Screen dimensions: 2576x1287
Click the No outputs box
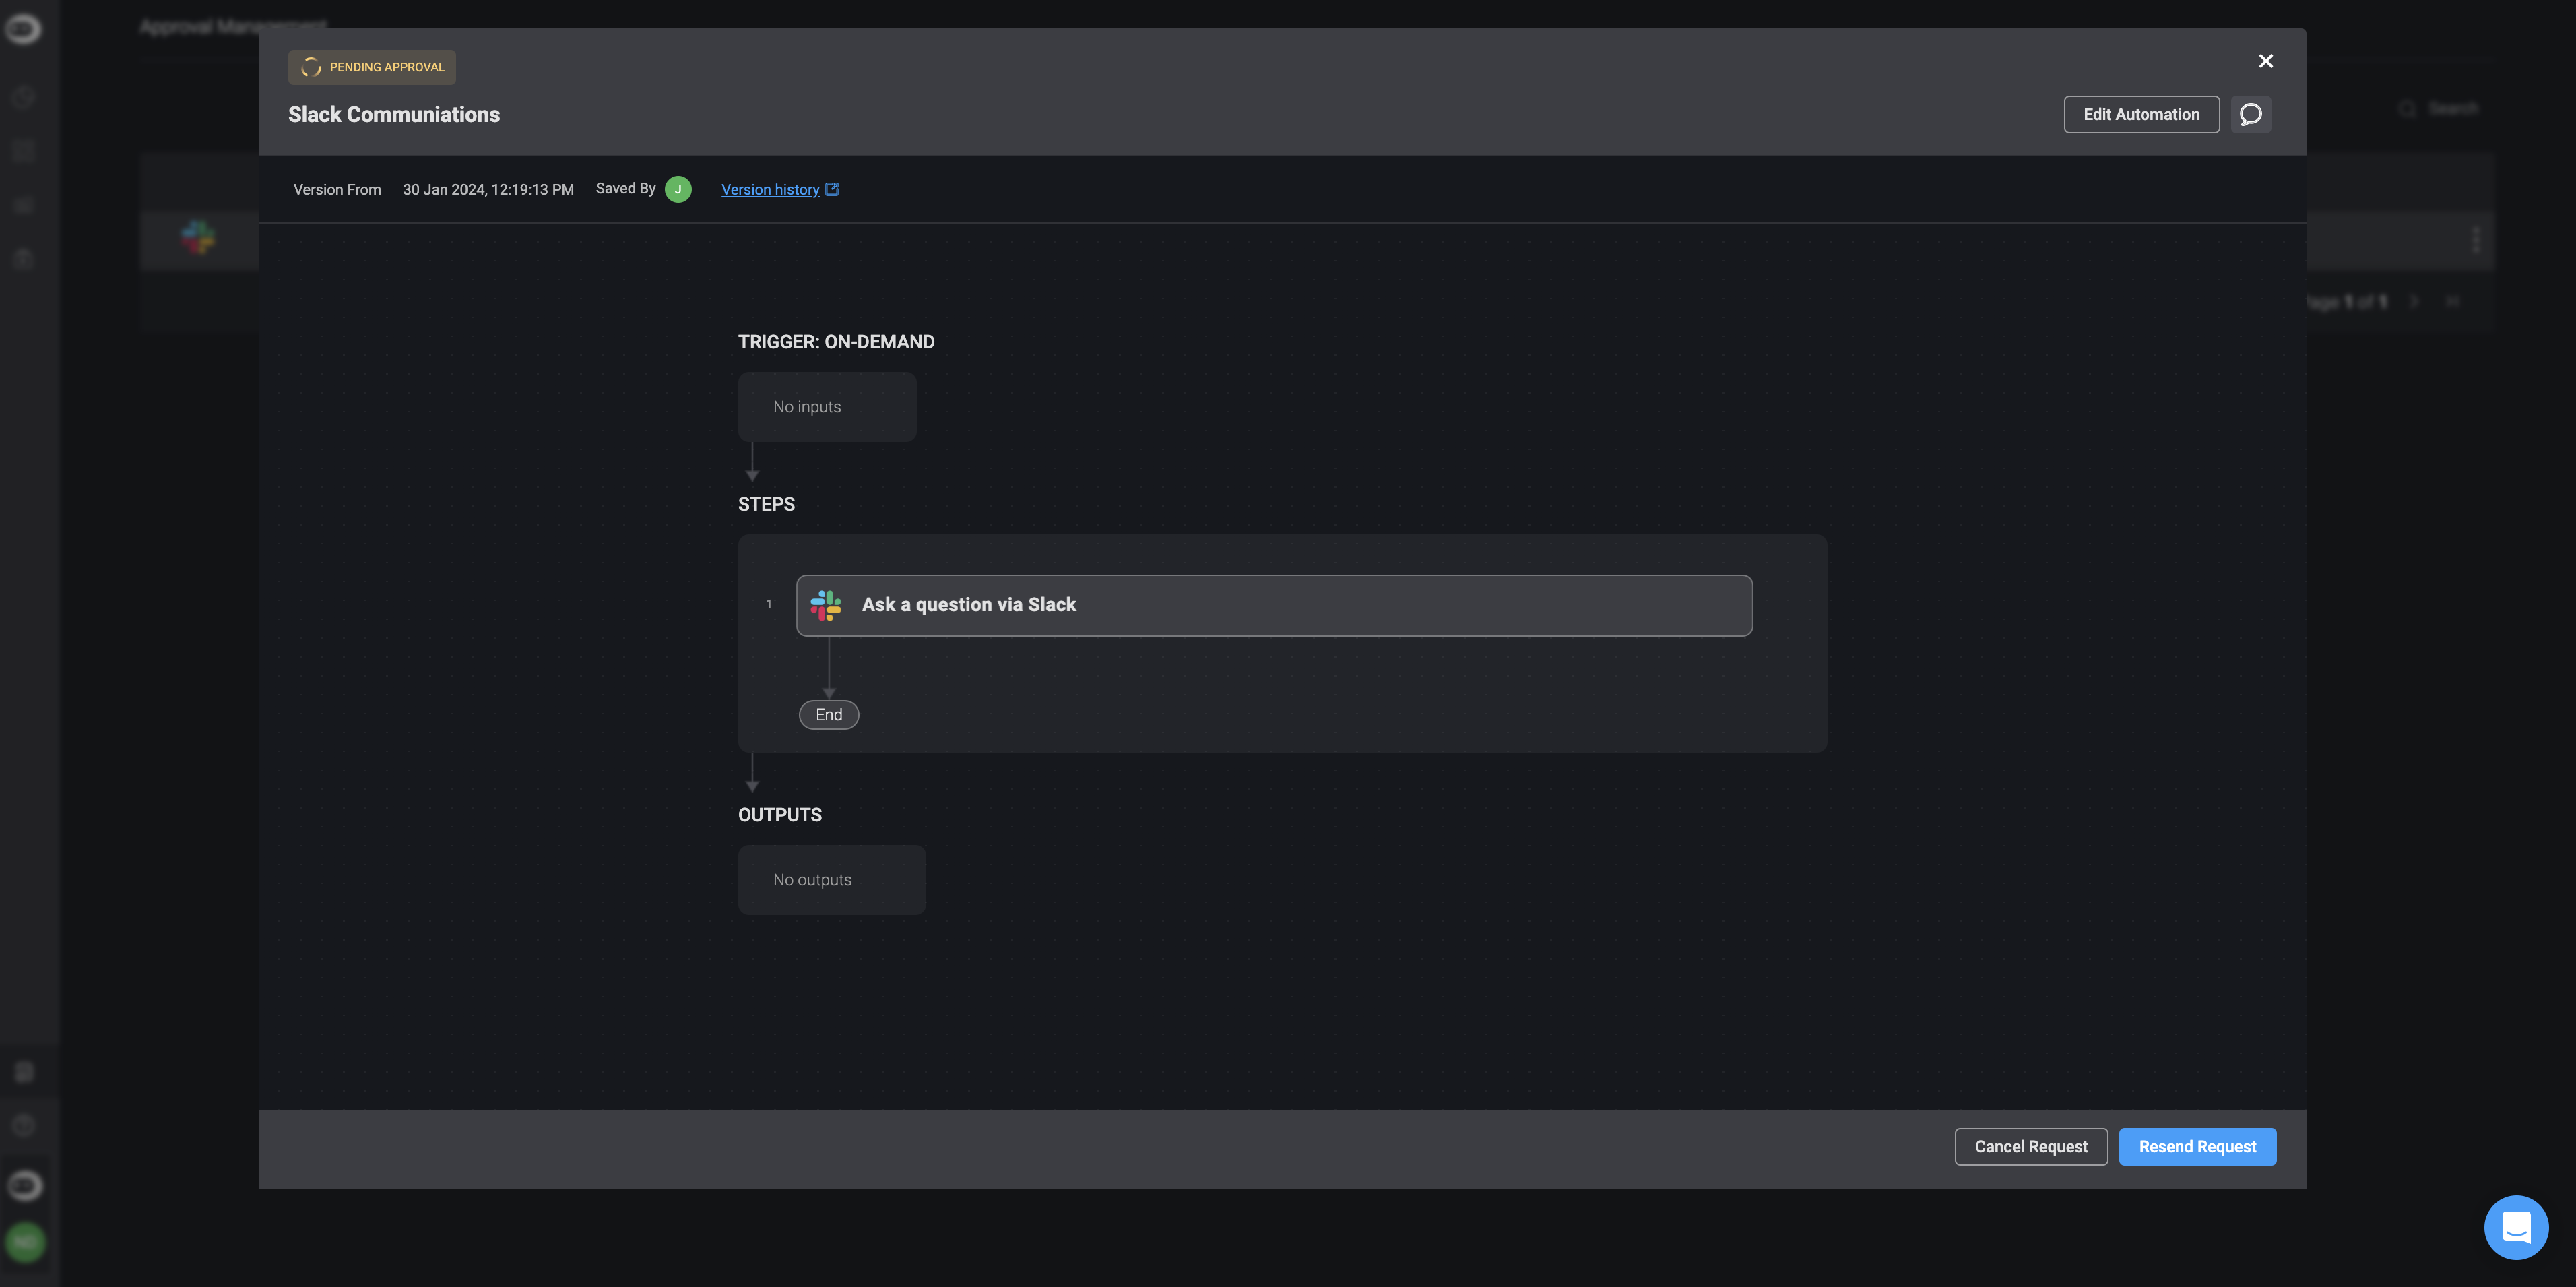pyautogui.click(x=832, y=880)
